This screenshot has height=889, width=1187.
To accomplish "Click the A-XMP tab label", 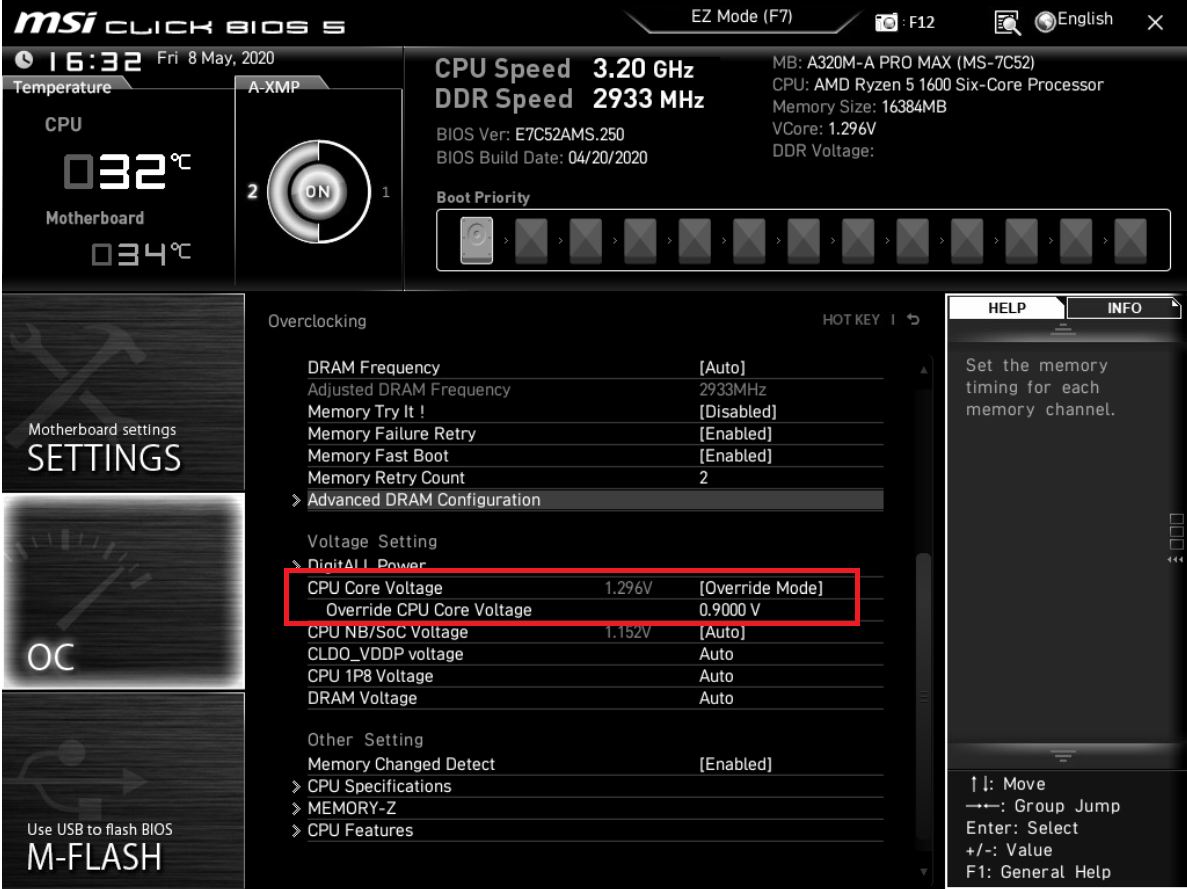I will 274,87.
